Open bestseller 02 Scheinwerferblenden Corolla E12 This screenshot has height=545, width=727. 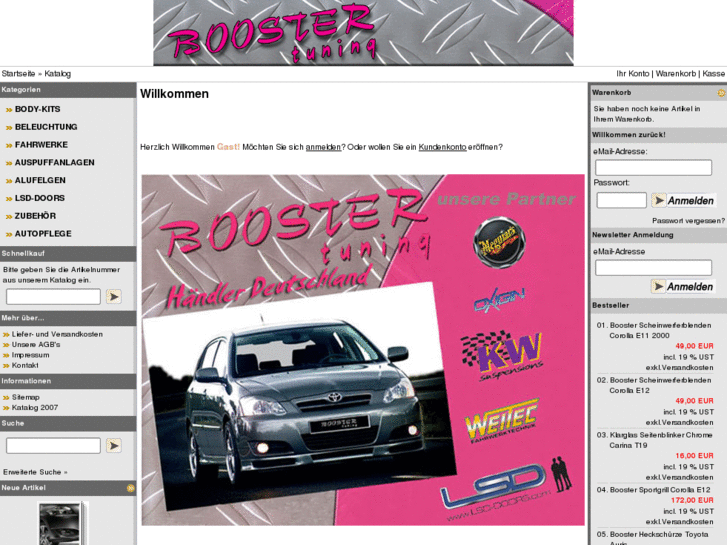660,385
